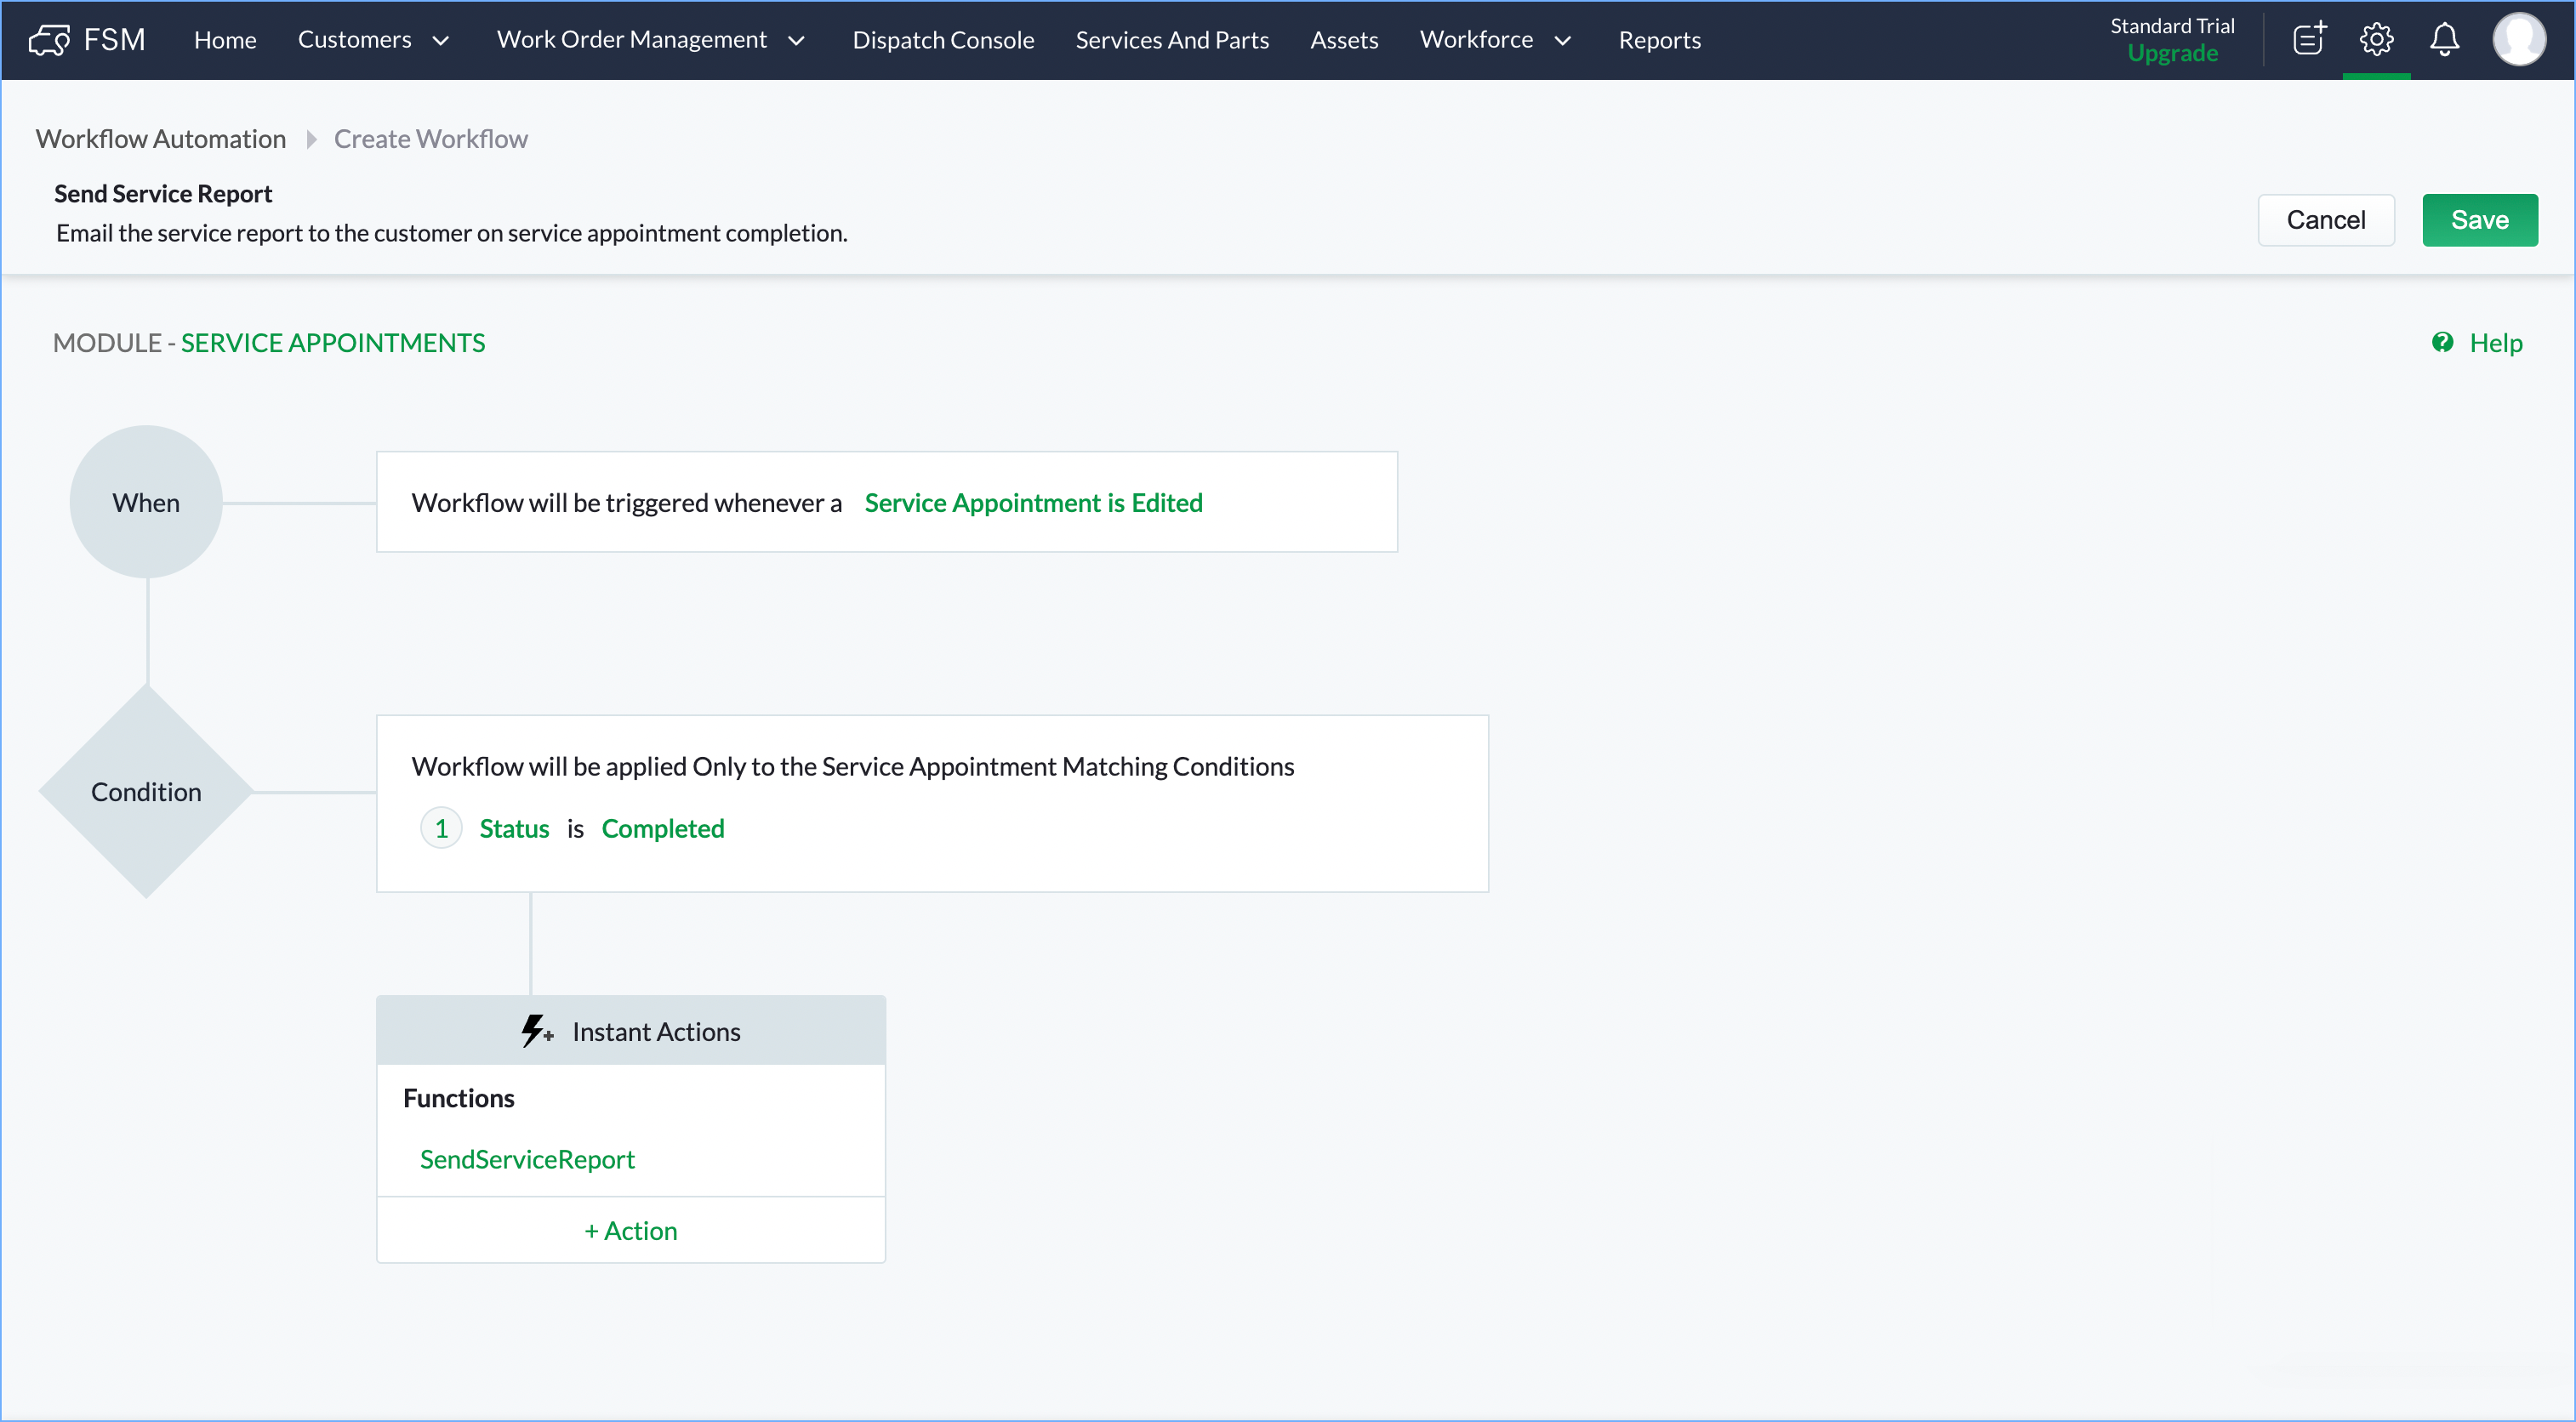The image size is (2576, 1422).
Task: Click the Send Service Report title
Action: pos(163,194)
